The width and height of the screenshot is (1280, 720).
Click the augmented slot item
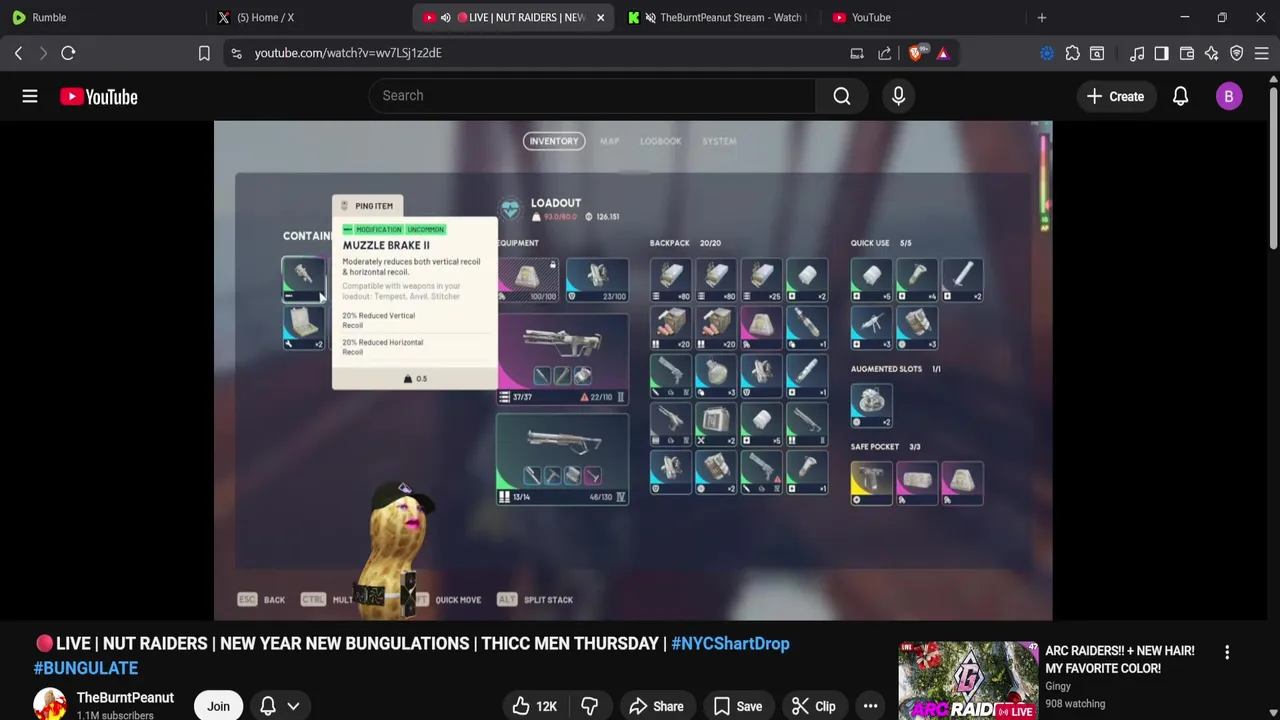coord(872,405)
